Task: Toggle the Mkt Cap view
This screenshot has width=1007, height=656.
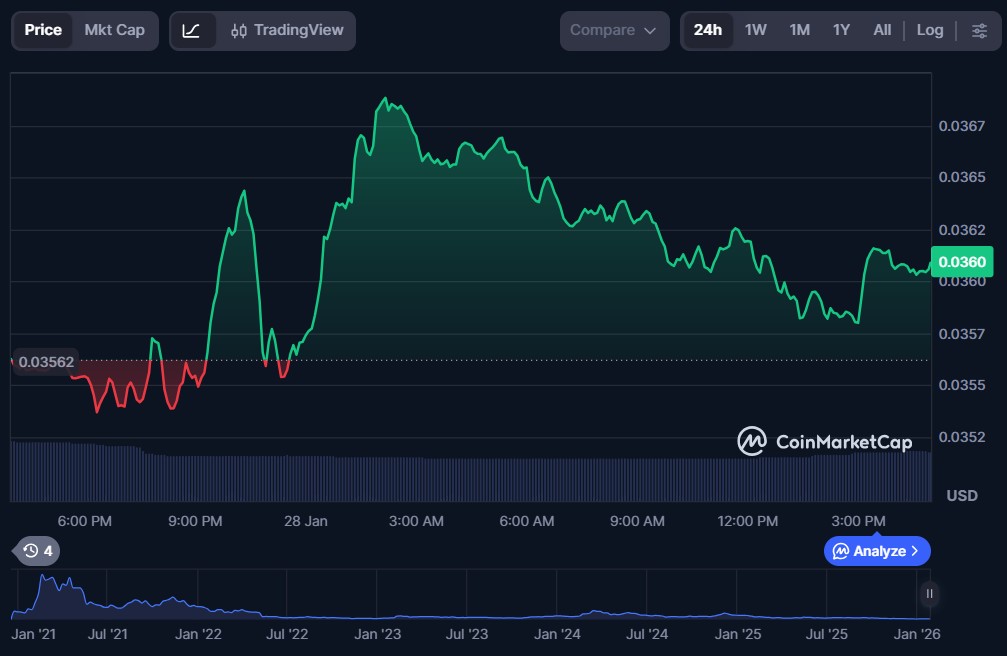Action: (114, 30)
